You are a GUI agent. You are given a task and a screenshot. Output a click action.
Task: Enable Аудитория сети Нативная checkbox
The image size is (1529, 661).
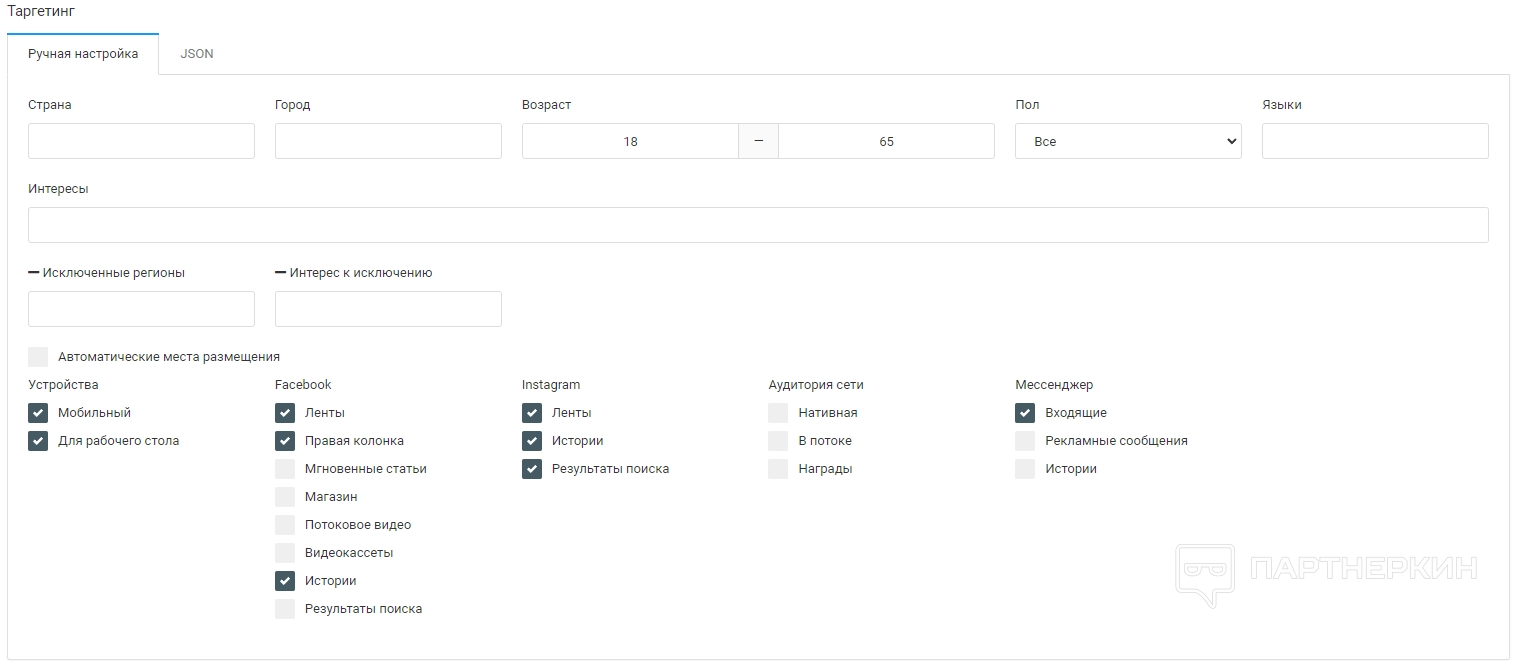point(778,413)
